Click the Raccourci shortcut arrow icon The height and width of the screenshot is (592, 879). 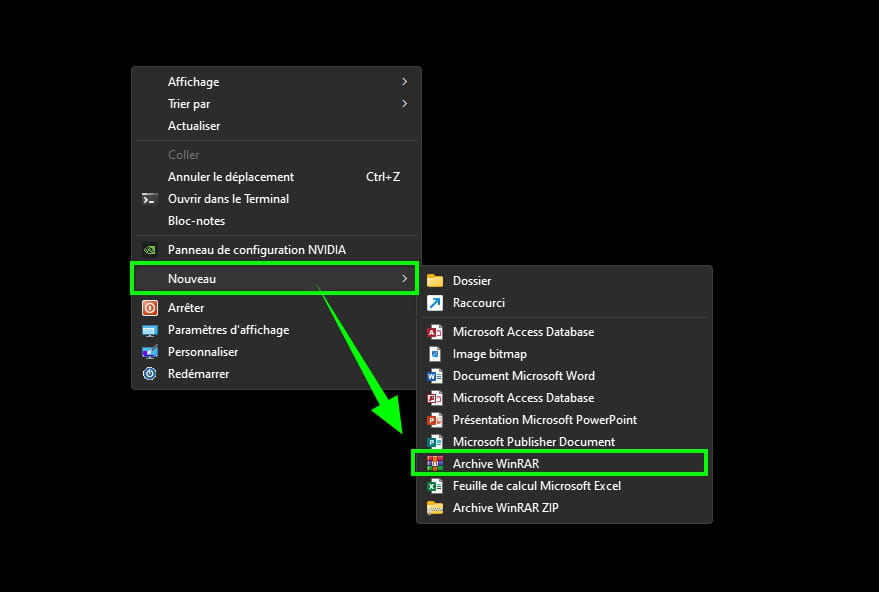pos(435,303)
